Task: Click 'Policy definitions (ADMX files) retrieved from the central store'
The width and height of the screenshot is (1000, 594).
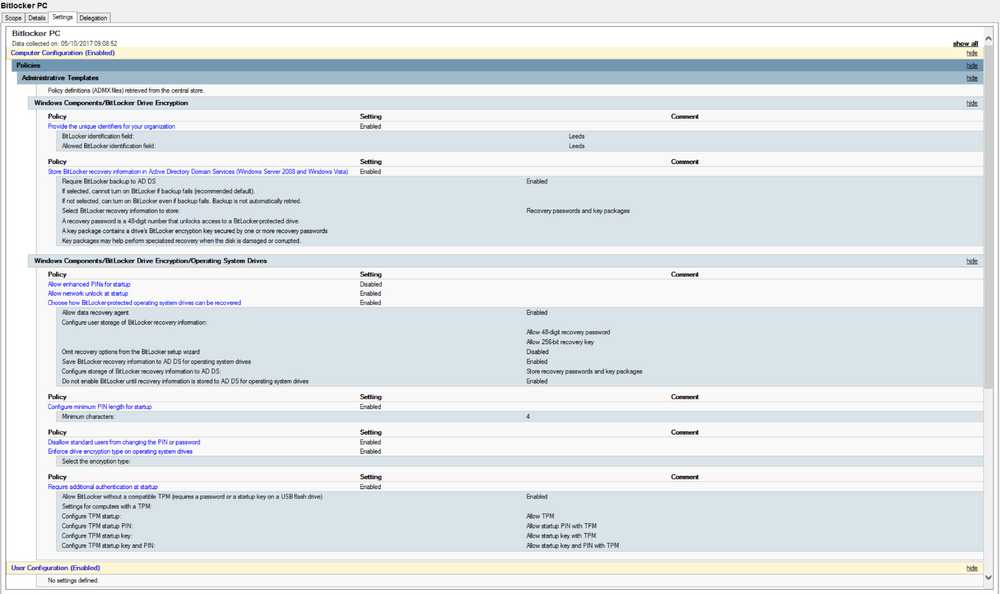Action: click(126, 91)
